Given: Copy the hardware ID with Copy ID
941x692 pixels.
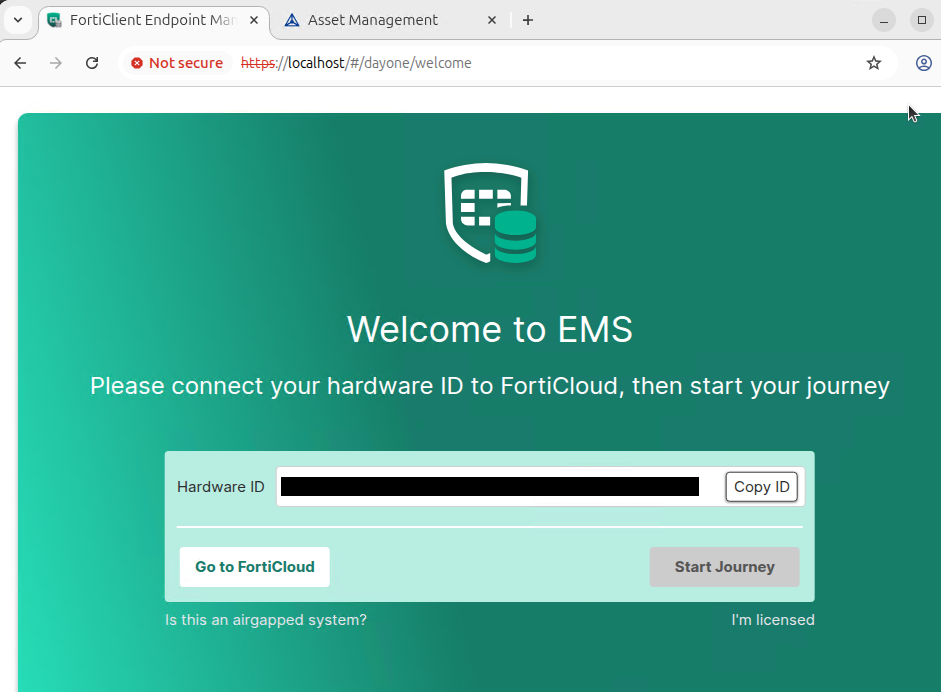Looking at the screenshot, I should [762, 487].
